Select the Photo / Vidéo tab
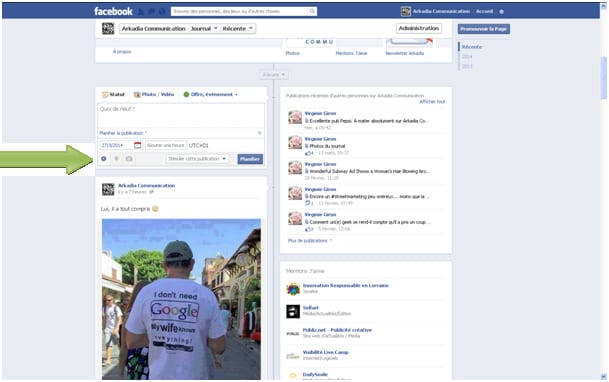This screenshot has width=609, height=382. [x=154, y=94]
